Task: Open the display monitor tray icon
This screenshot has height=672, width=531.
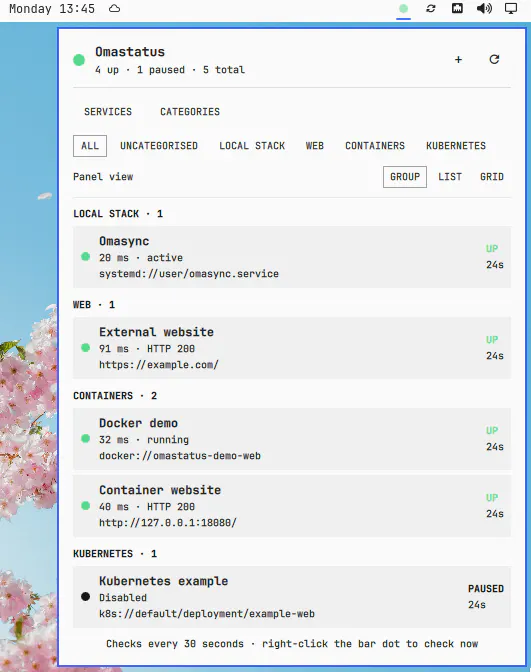Action: [511, 9]
